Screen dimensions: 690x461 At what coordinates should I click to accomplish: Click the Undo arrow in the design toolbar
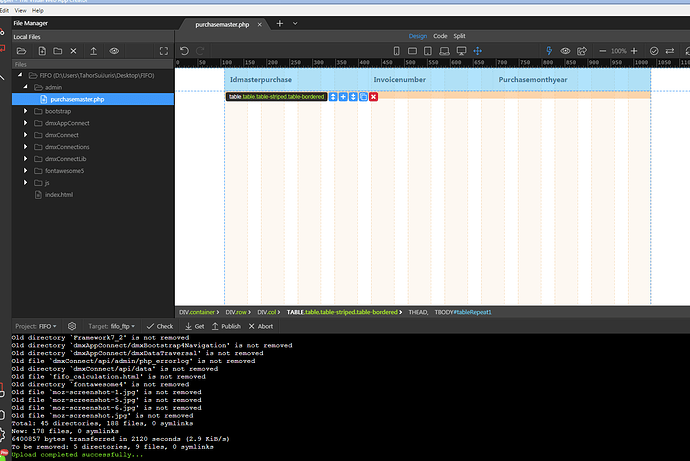[184, 51]
